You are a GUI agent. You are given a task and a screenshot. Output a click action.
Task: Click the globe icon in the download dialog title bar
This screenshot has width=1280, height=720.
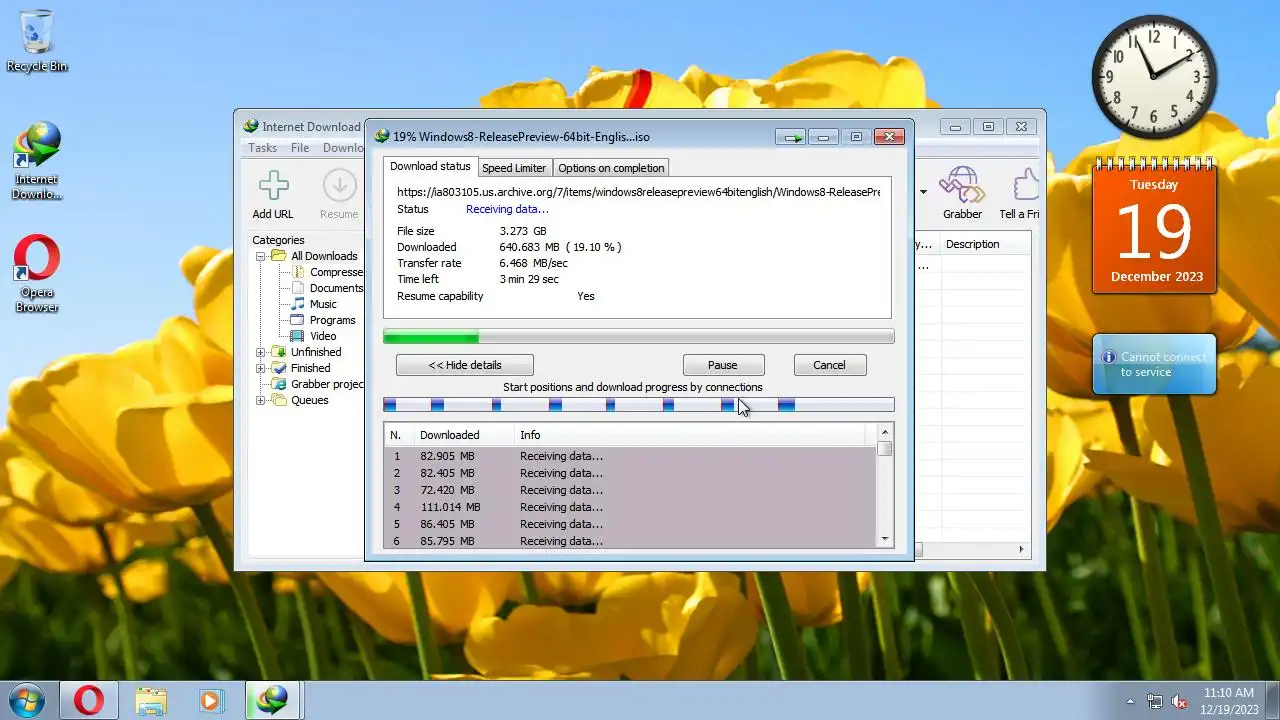tap(381, 137)
